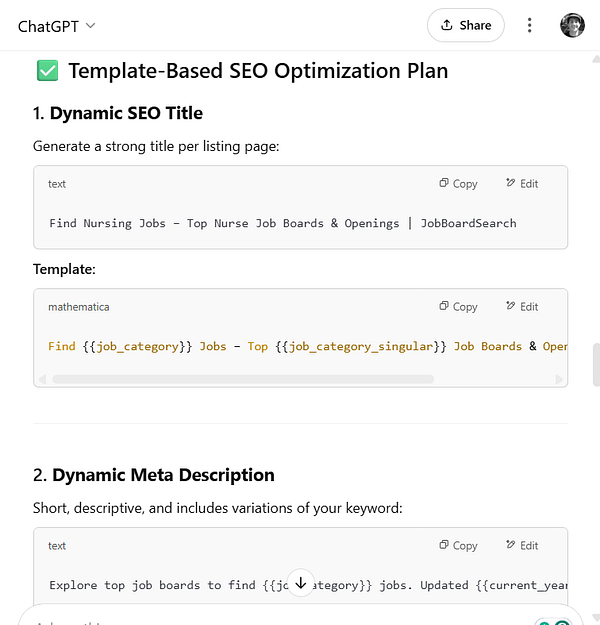Click the 'Dynamic SEO Title' heading

[x=126, y=113]
